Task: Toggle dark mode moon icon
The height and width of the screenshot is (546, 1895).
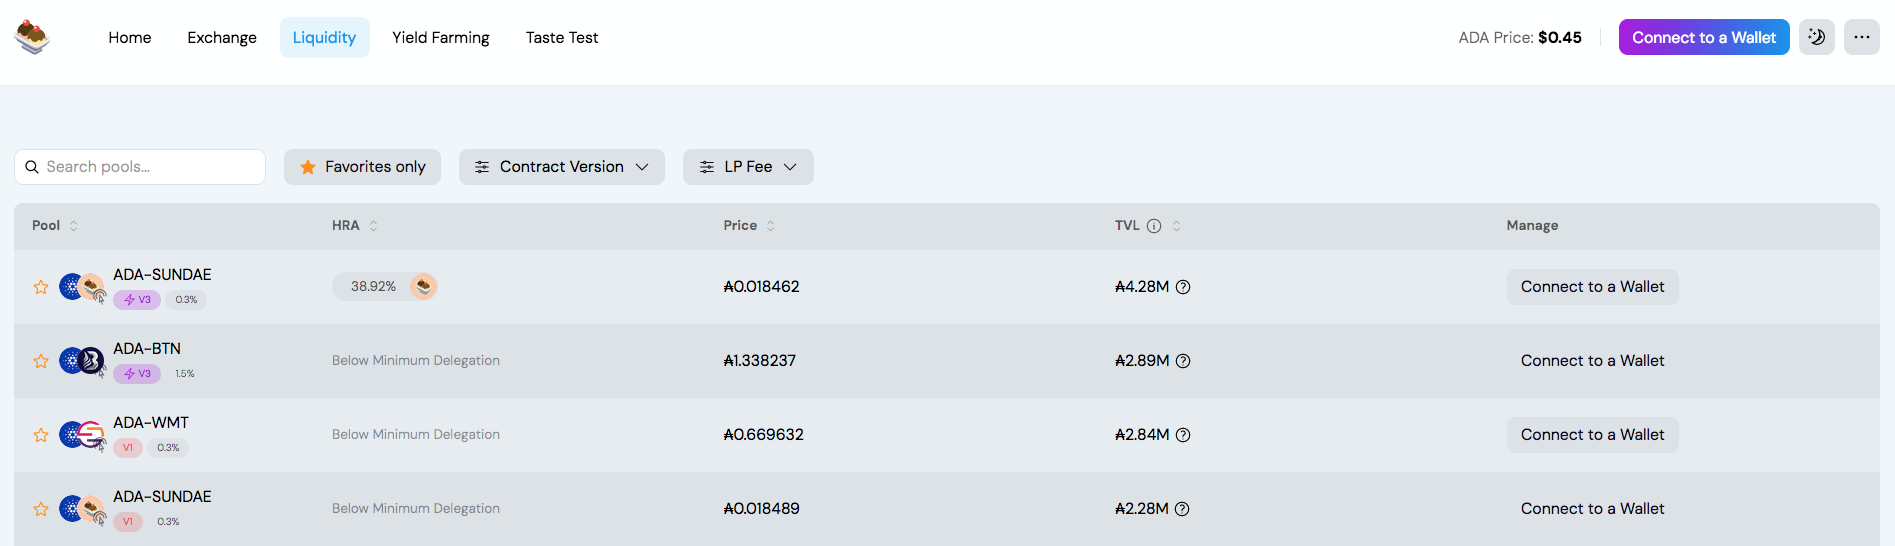Action: point(1816,37)
